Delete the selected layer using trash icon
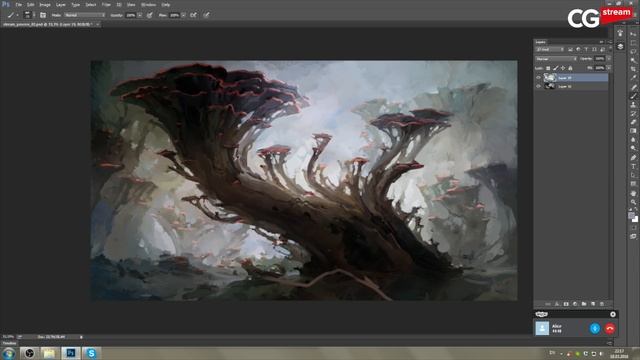Viewport: 640px width, 360px height. click(602, 304)
